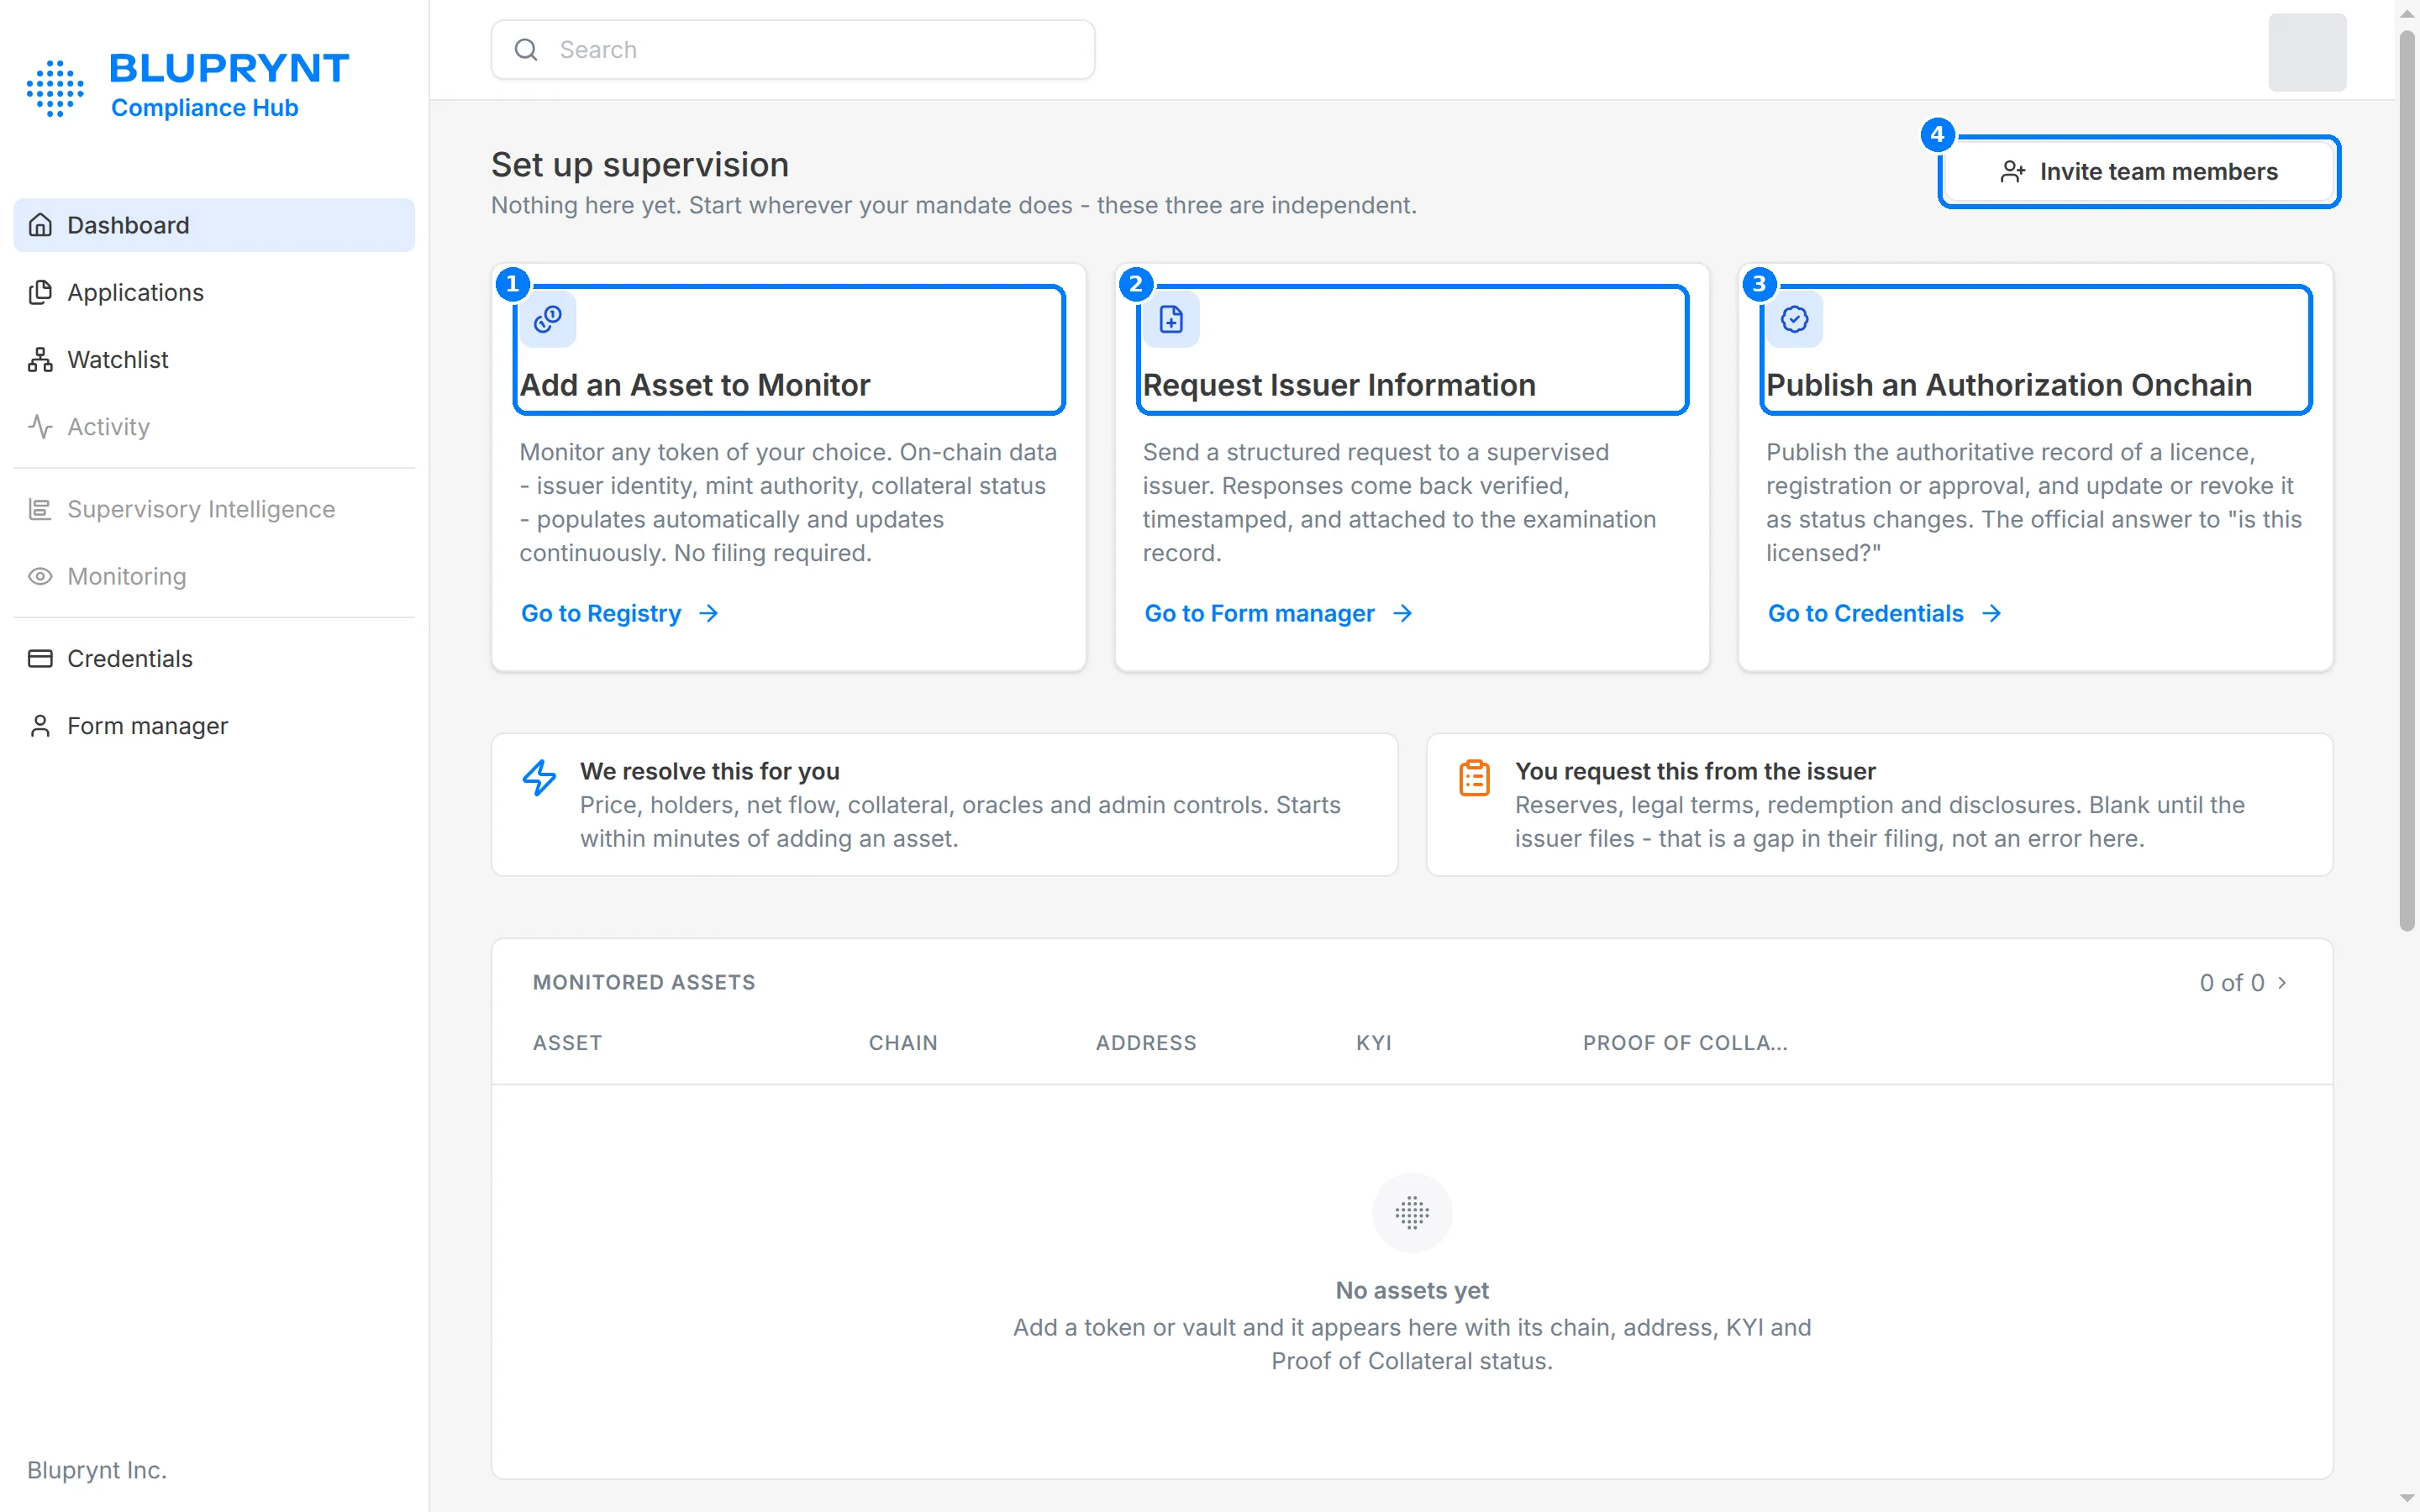Screen dimensions: 2420x1512
Task: Open the Dashboard menu item
Action: click(x=214, y=225)
